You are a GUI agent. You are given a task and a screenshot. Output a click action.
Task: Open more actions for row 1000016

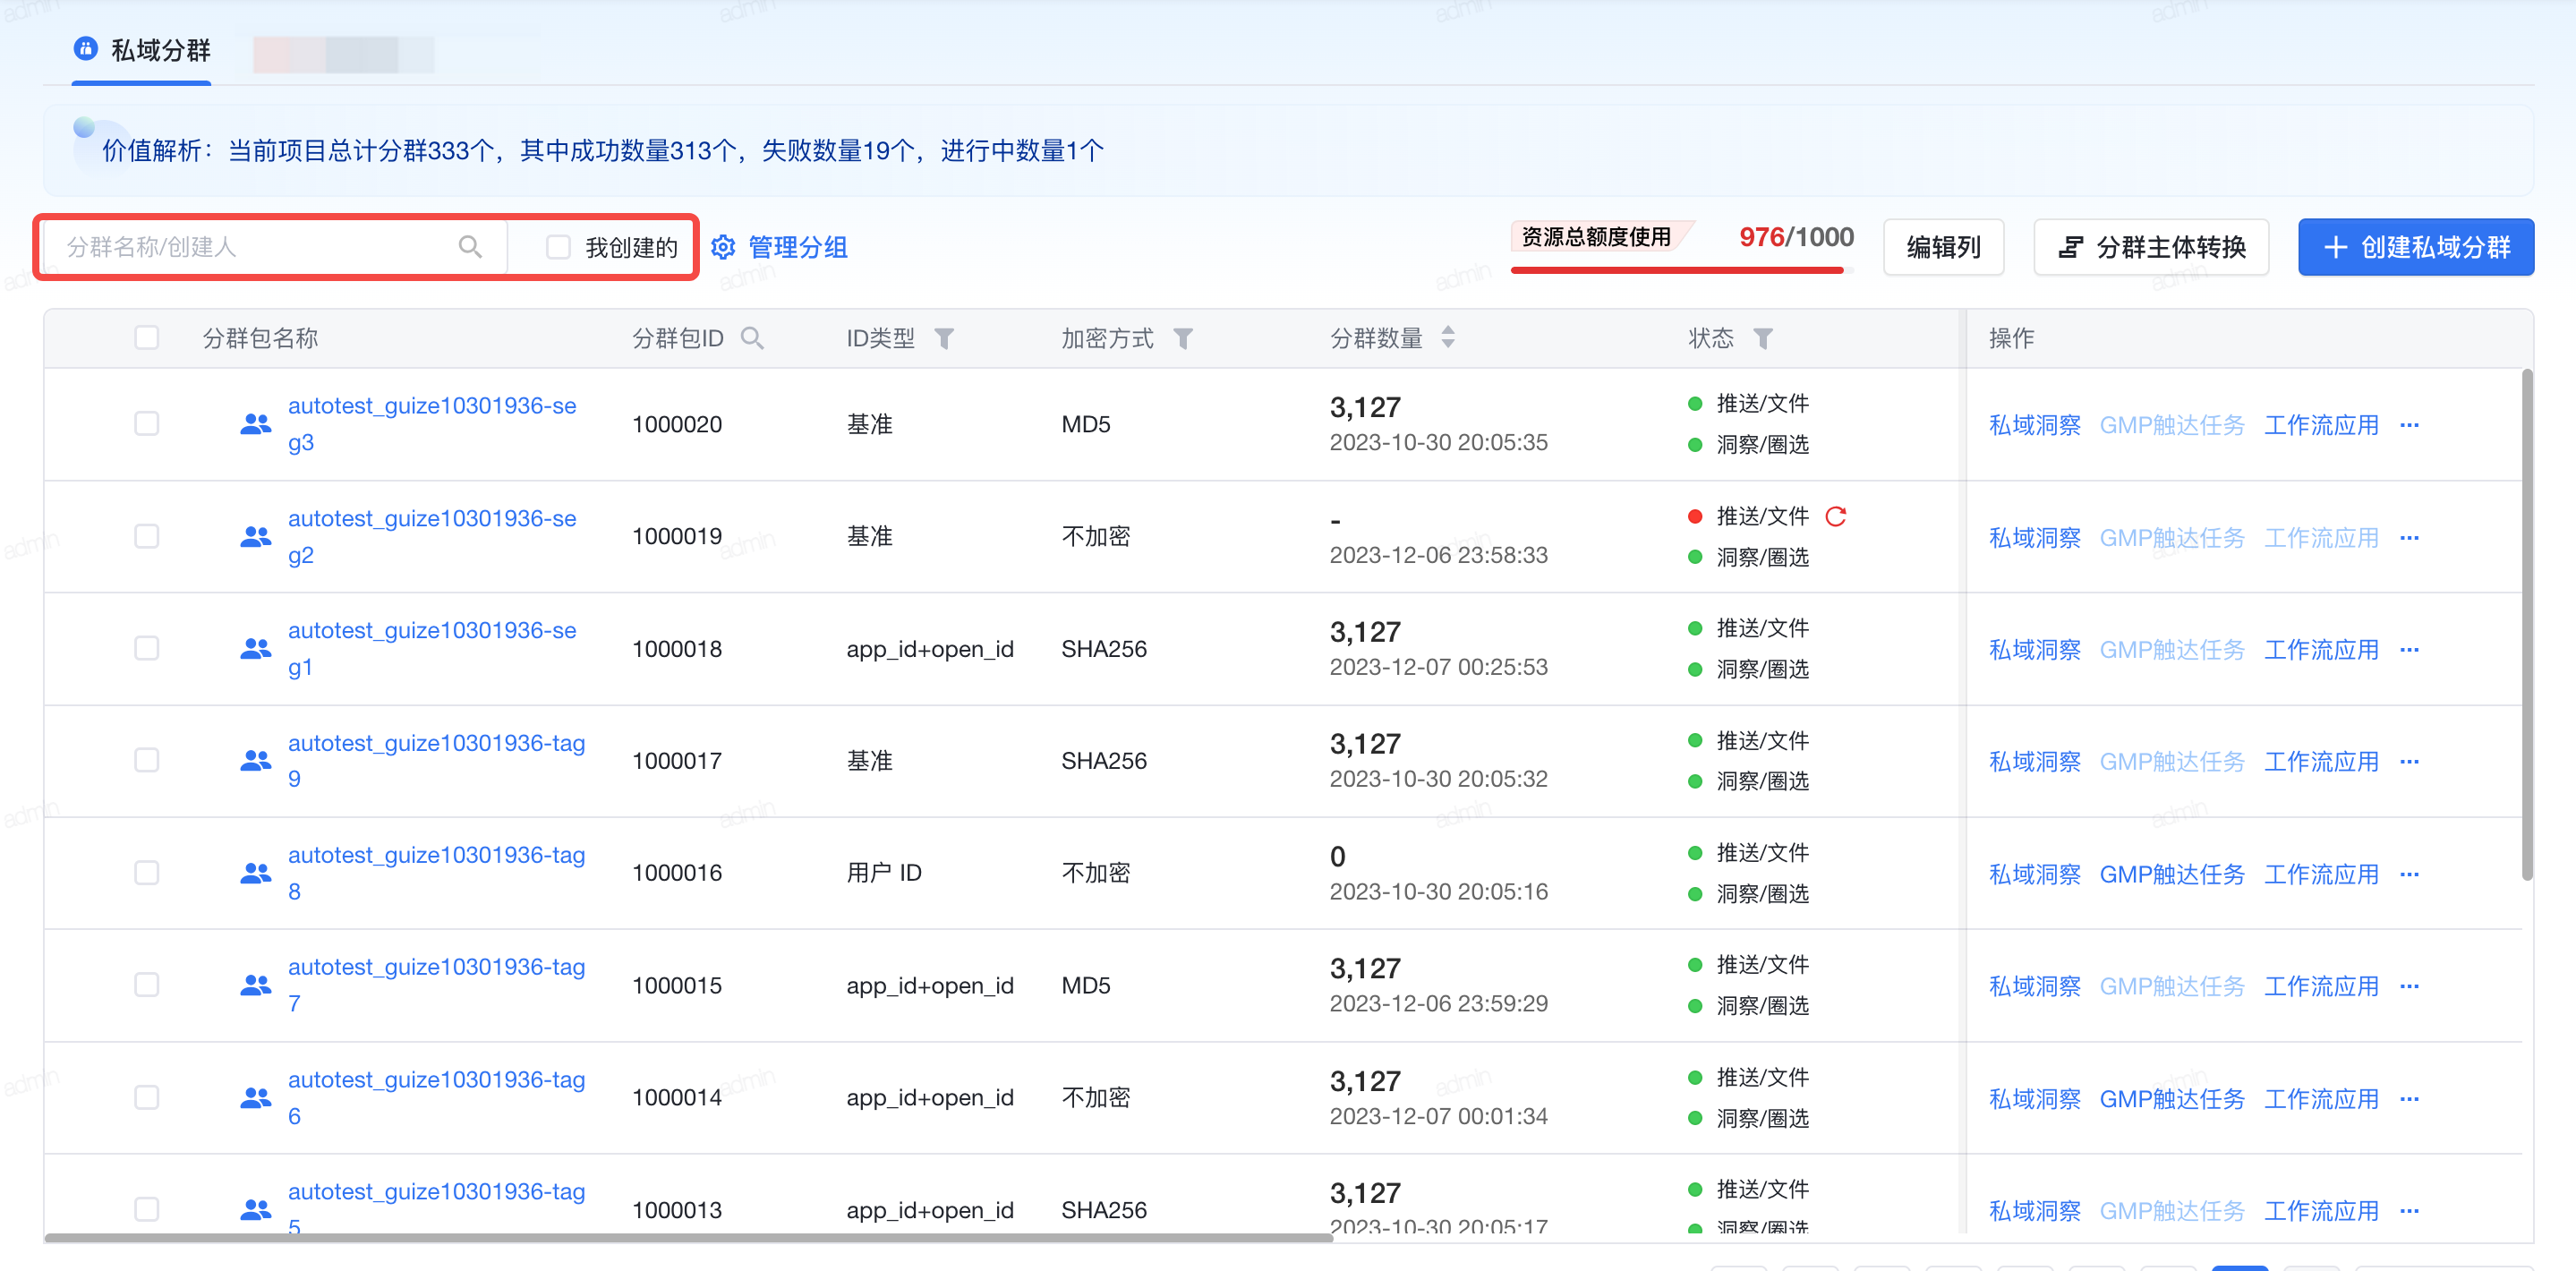tap(2409, 874)
